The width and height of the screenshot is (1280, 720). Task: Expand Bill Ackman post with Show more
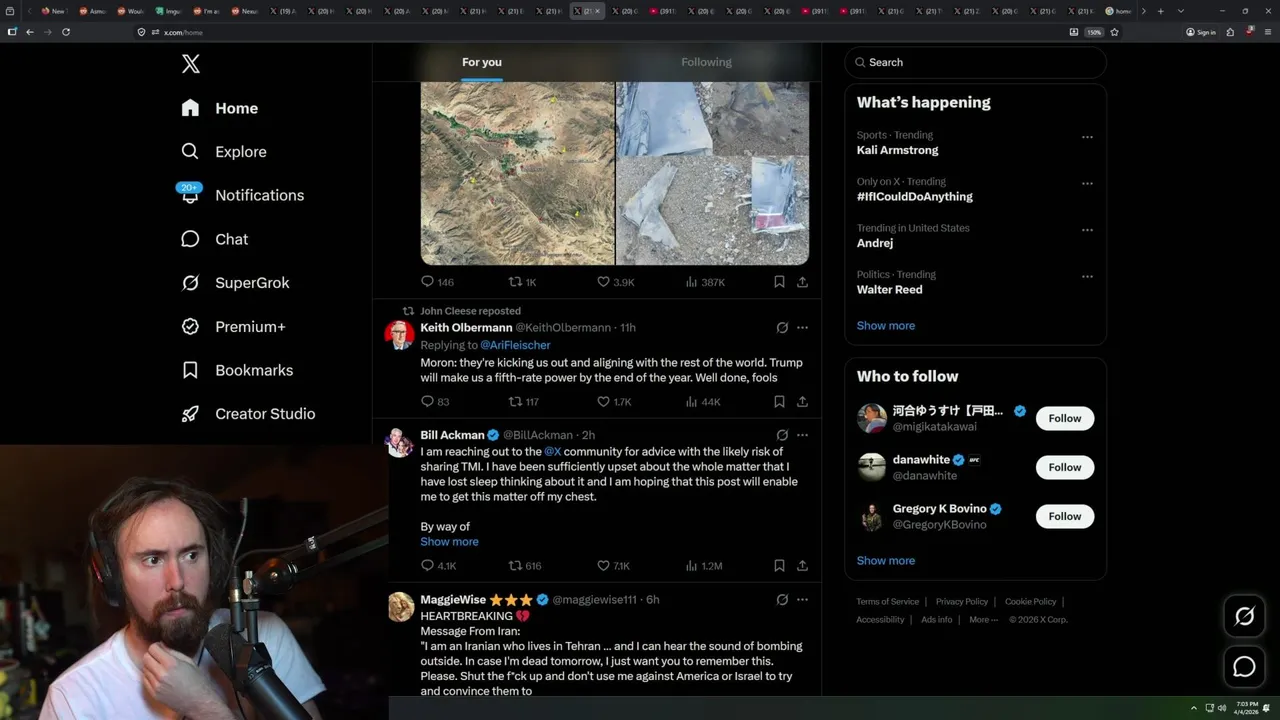449,541
